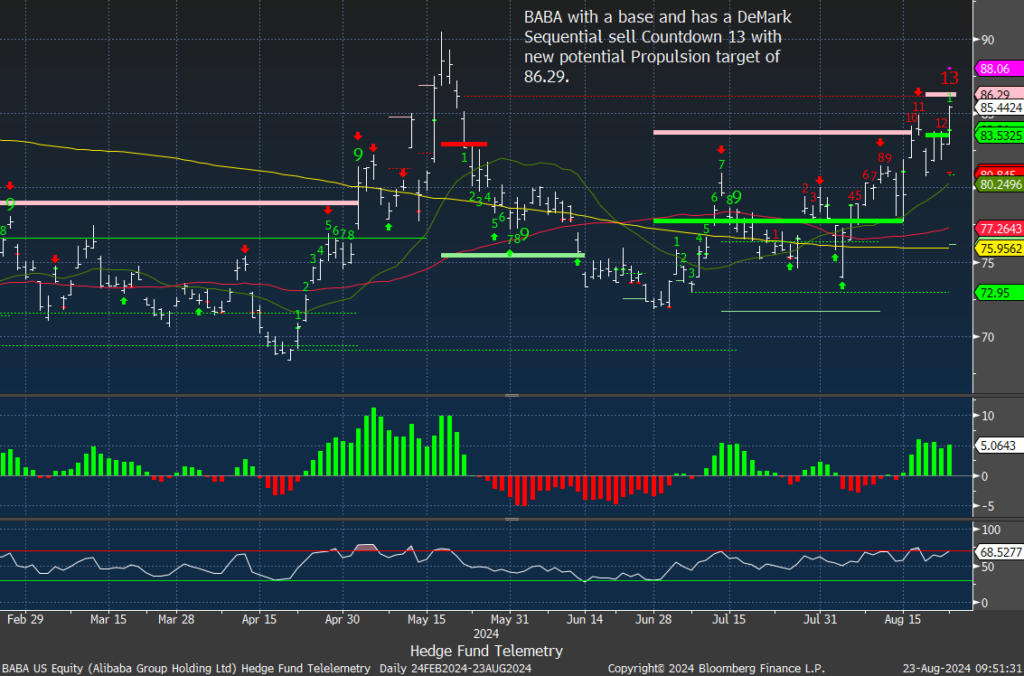Click the magenta 88.06 price label
1024x676 pixels.
click(999, 68)
